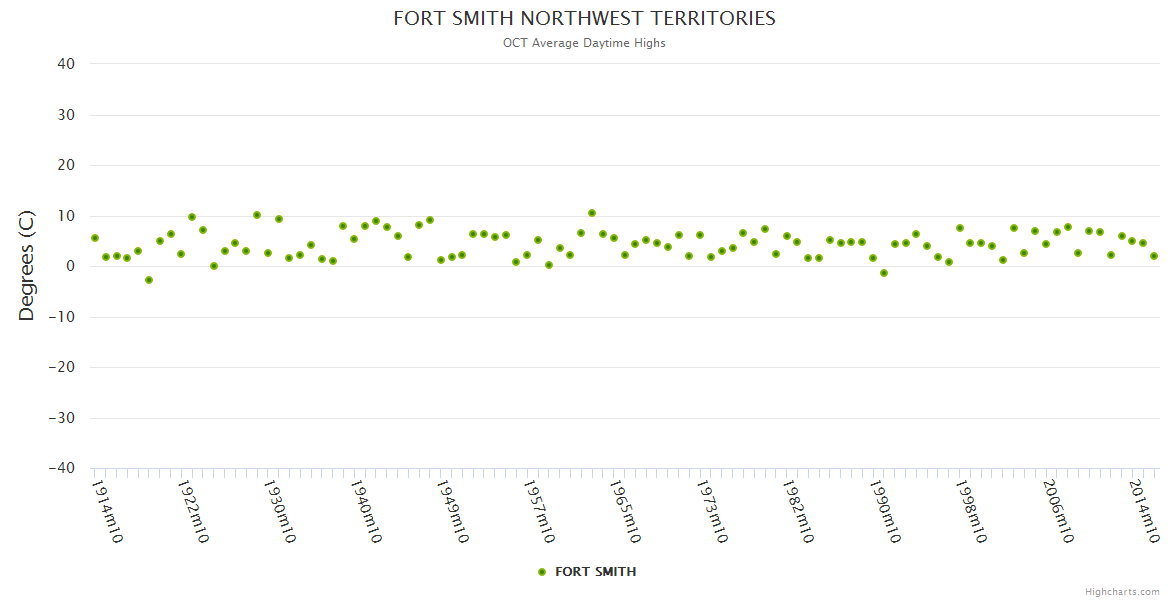Click the green legend marker dot
This screenshot has width=1170, height=600.
pyautogui.click(x=542, y=572)
